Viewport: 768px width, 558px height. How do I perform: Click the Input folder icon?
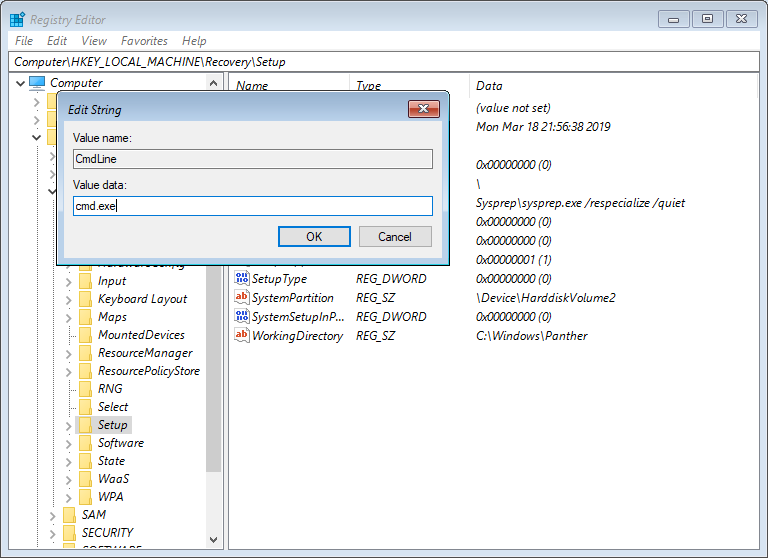coord(86,281)
